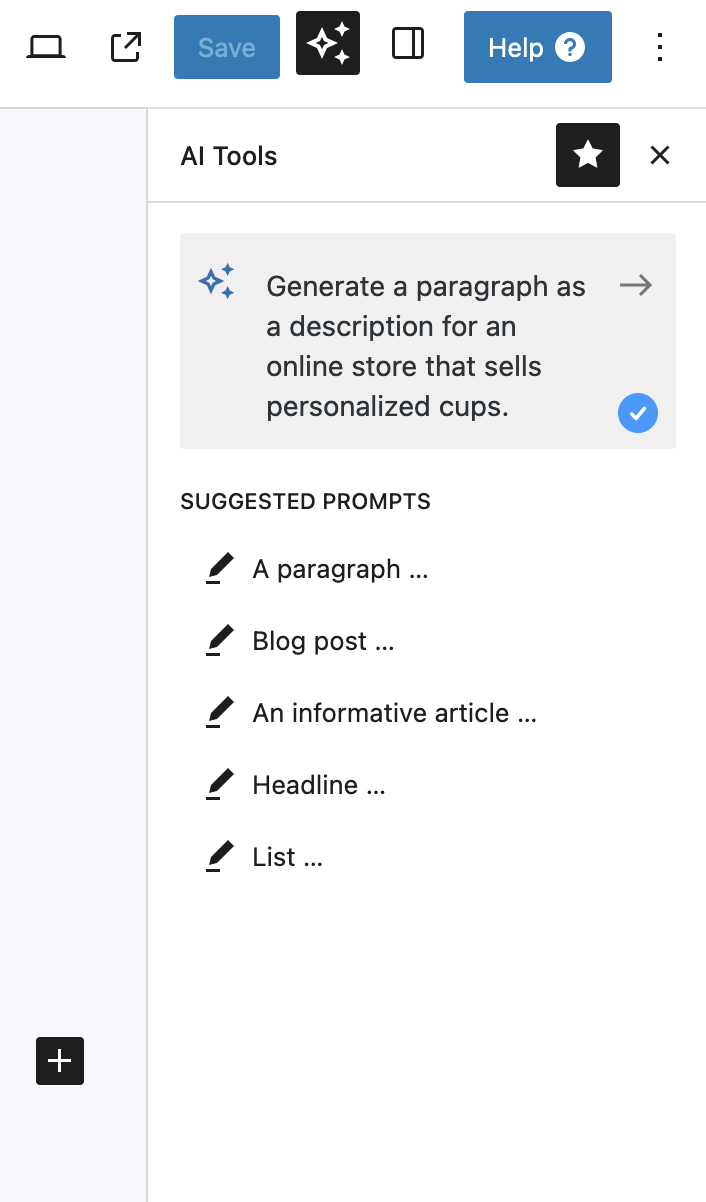Toggle the settings sidebar panel icon
This screenshot has width=706, height=1202.
[408, 44]
